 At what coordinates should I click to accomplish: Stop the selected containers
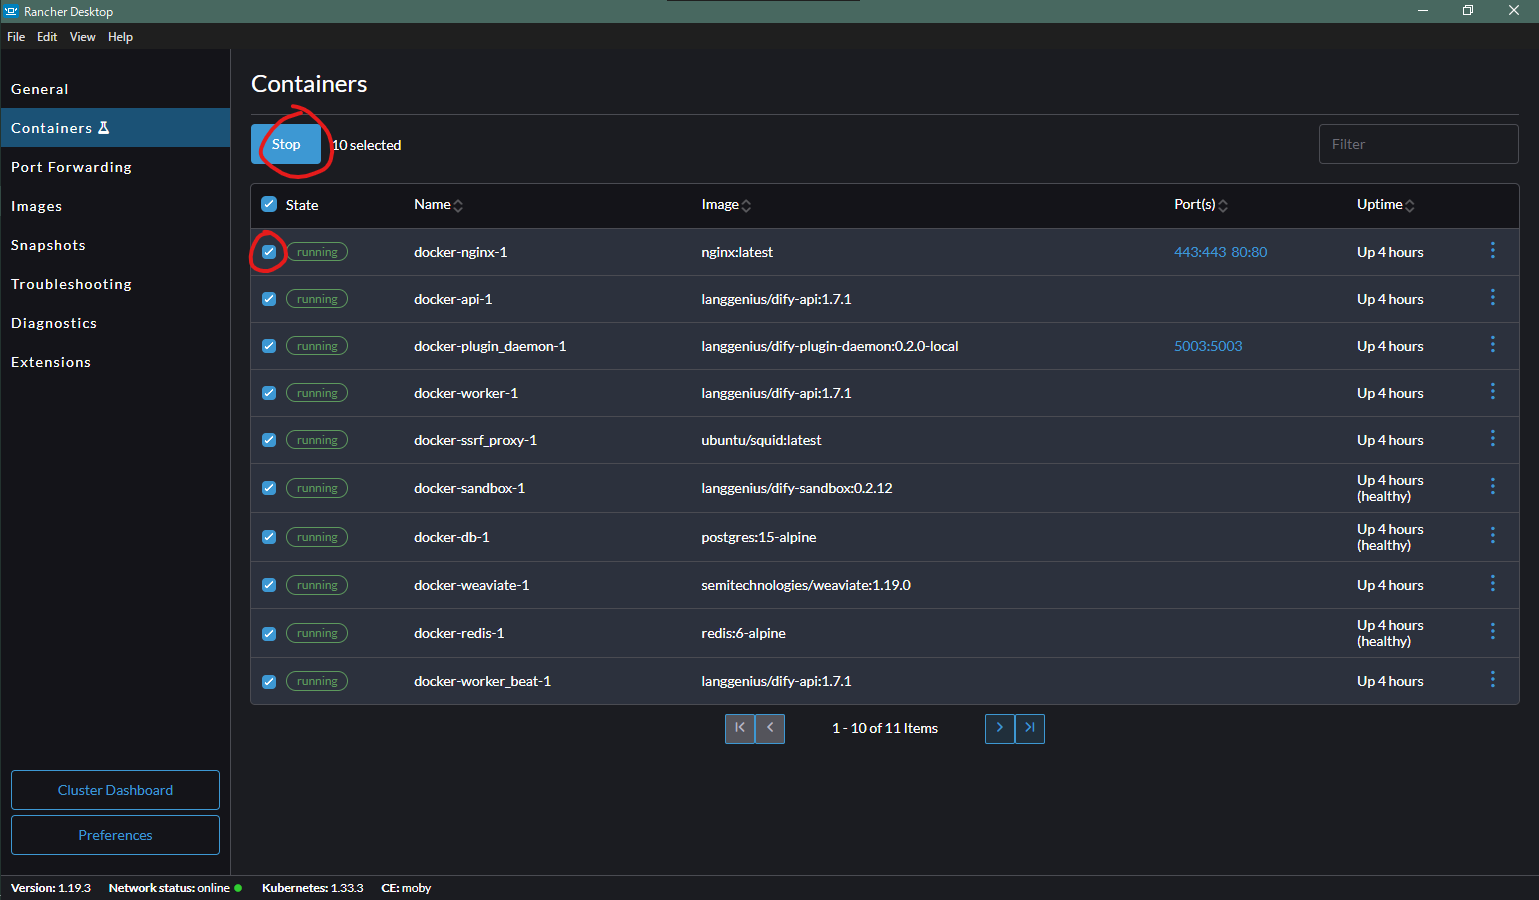pos(286,144)
